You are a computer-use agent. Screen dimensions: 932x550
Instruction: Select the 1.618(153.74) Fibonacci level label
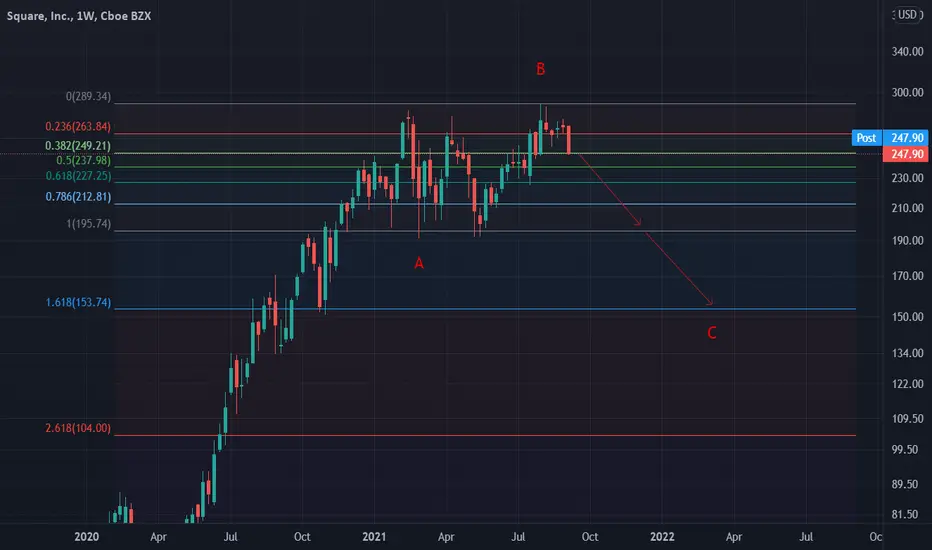tap(78, 303)
